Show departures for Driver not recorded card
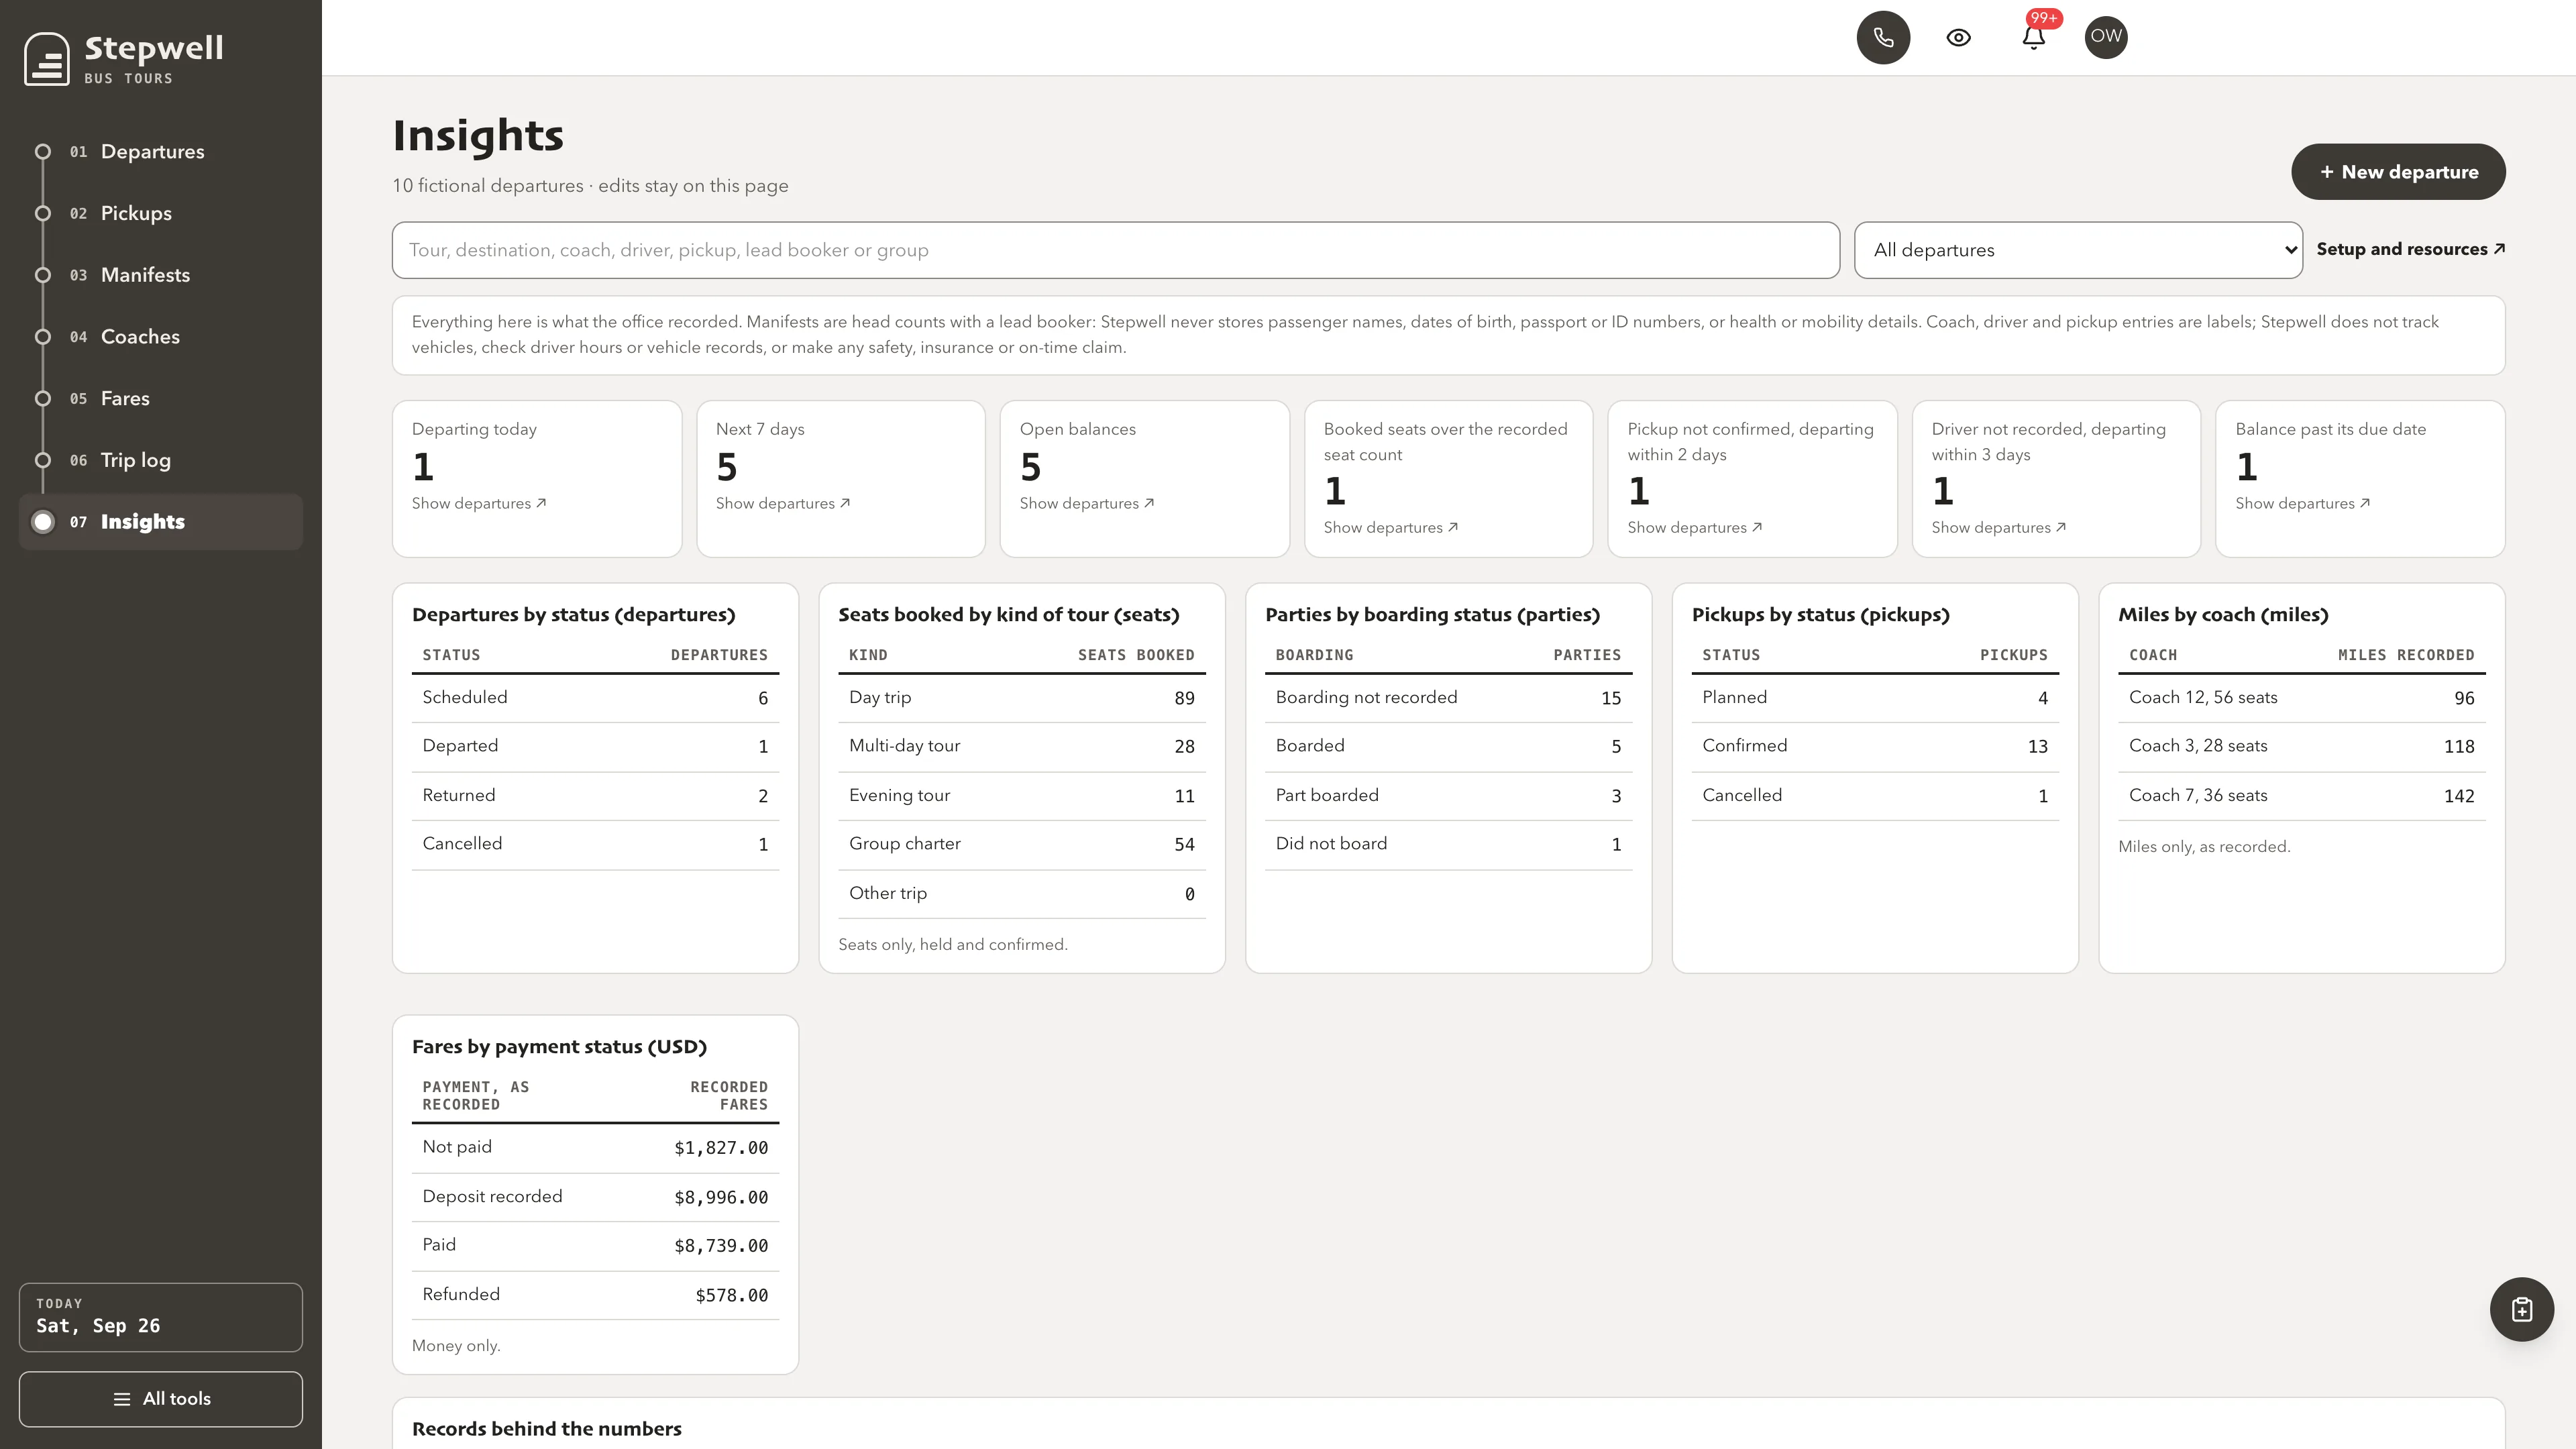The width and height of the screenshot is (2576, 1449). coord(1999,527)
